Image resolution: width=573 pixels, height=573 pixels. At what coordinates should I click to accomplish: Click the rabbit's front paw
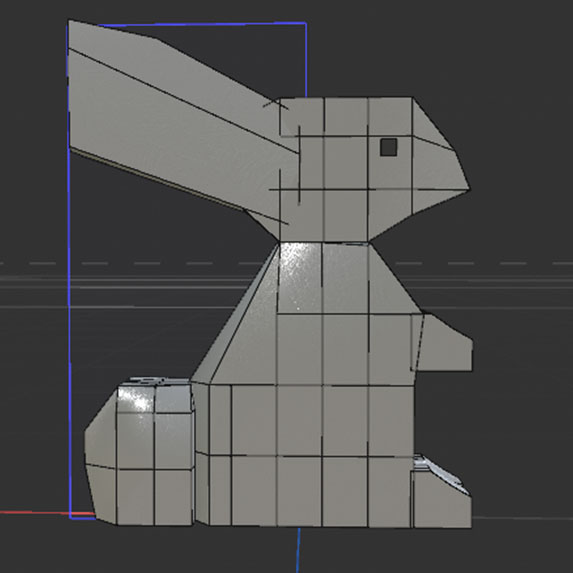443,344
